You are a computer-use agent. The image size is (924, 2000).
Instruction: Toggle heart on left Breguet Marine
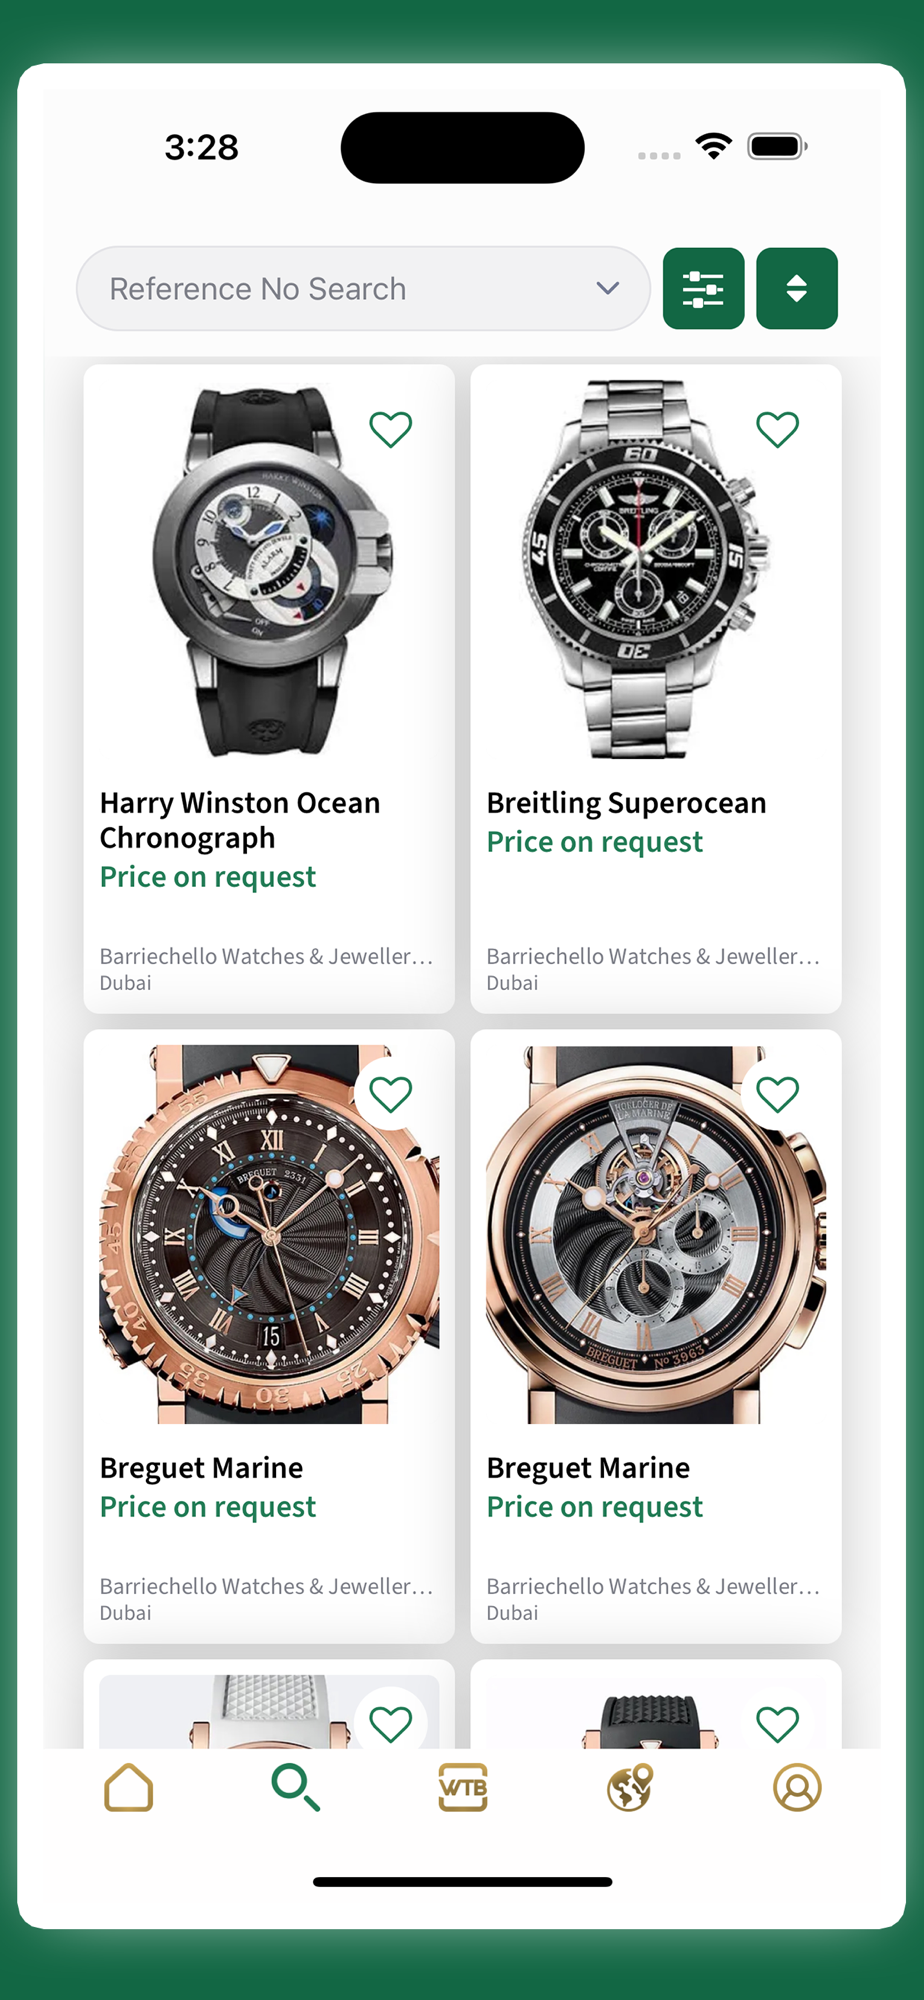(391, 1094)
